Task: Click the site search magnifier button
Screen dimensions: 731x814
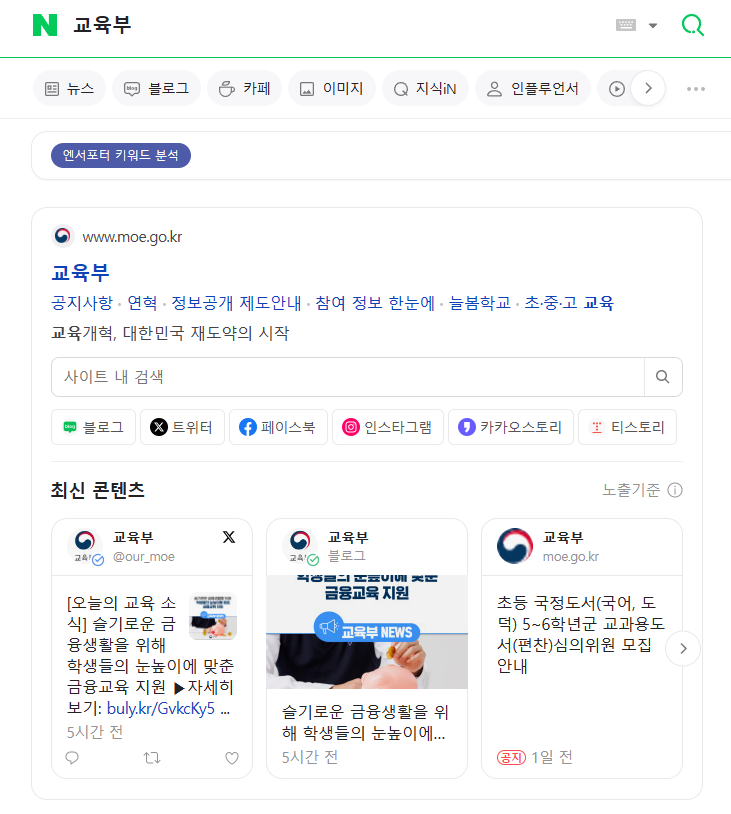Action: pyautogui.click(x=663, y=377)
